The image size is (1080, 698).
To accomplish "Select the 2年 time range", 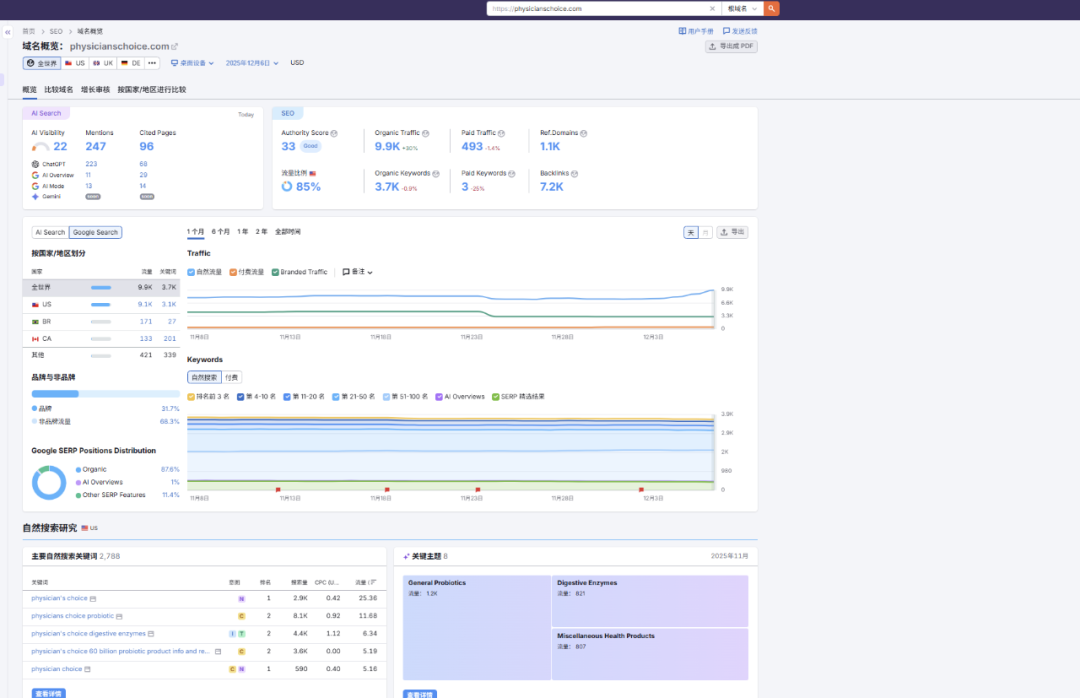I will click(261, 232).
